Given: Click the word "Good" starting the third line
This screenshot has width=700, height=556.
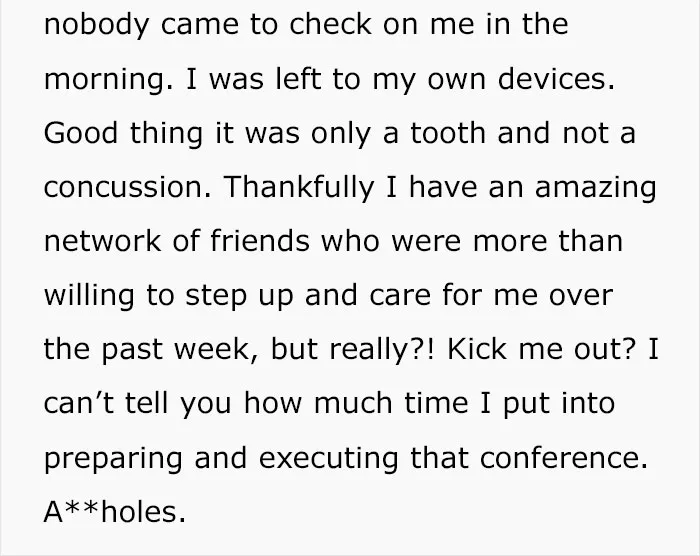Looking at the screenshot, I should coord(81,133).
